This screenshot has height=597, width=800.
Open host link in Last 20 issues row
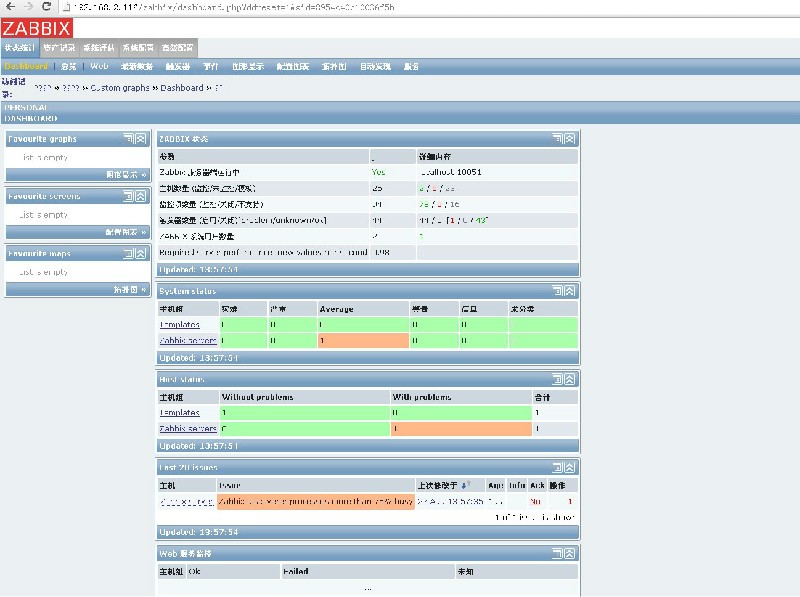pyautogui.click(x=187, y=502)
